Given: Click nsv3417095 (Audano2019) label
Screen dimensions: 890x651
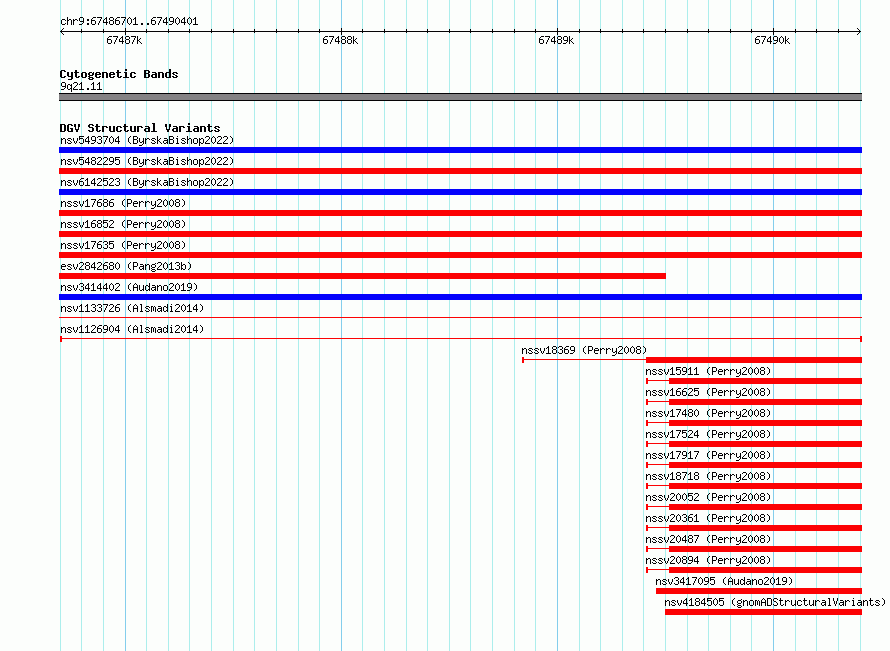Looking at the screenshot, I should pyautogui.click(x=724, y=581).
